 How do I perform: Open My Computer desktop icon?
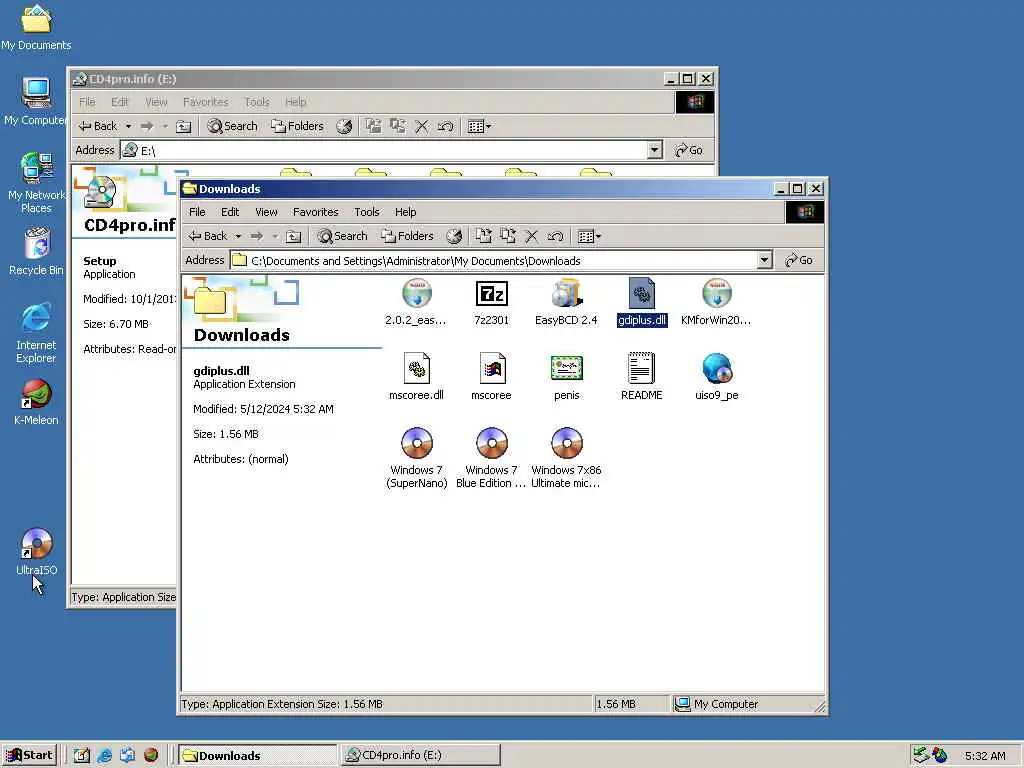pos(37,101)
